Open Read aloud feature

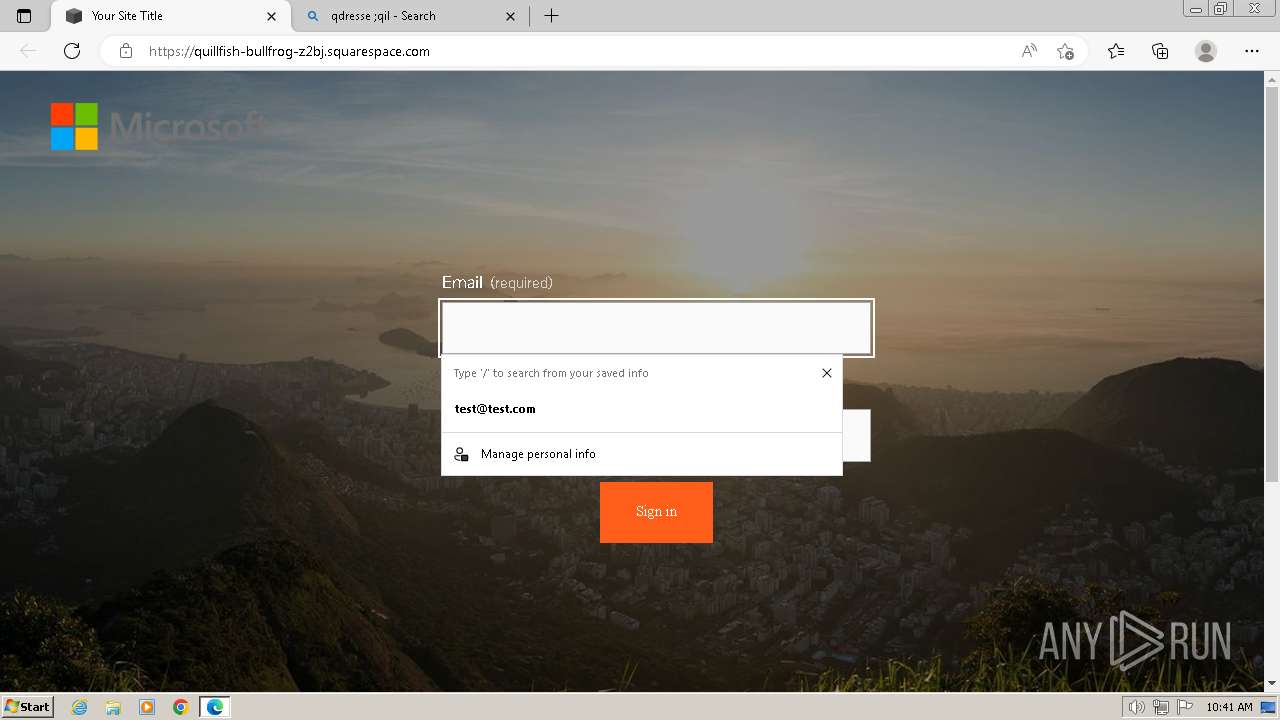pyautogui.click(x=1029, y=51)
